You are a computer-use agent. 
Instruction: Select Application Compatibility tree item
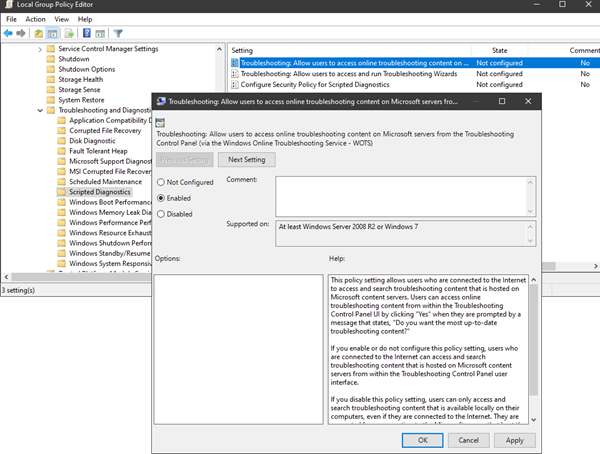click(110, 120)
